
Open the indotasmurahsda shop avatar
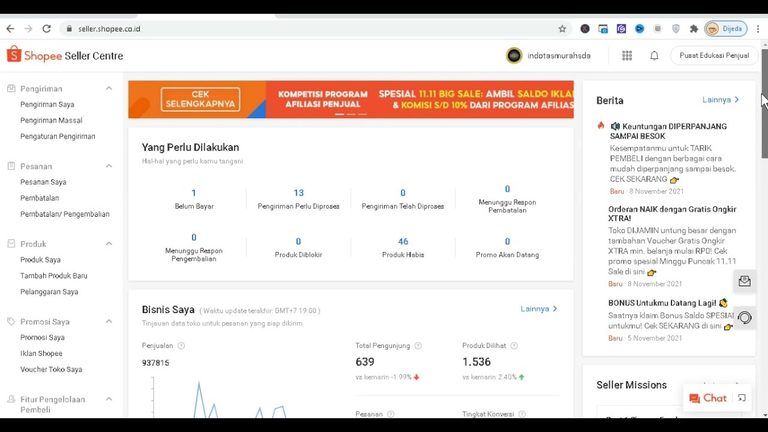(x=514, y=55)
